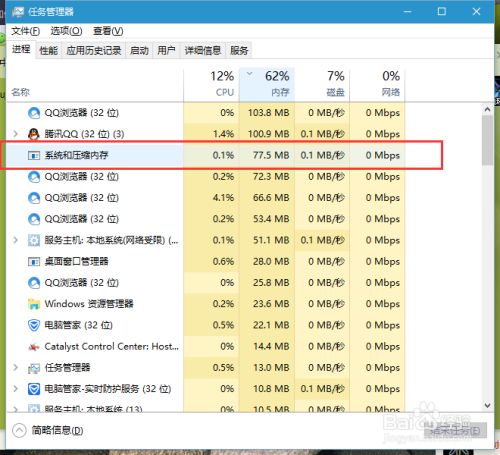Click the 服务主机: 本地系统(网络受限) gear icon
The image size is (500, 455).
34,240
